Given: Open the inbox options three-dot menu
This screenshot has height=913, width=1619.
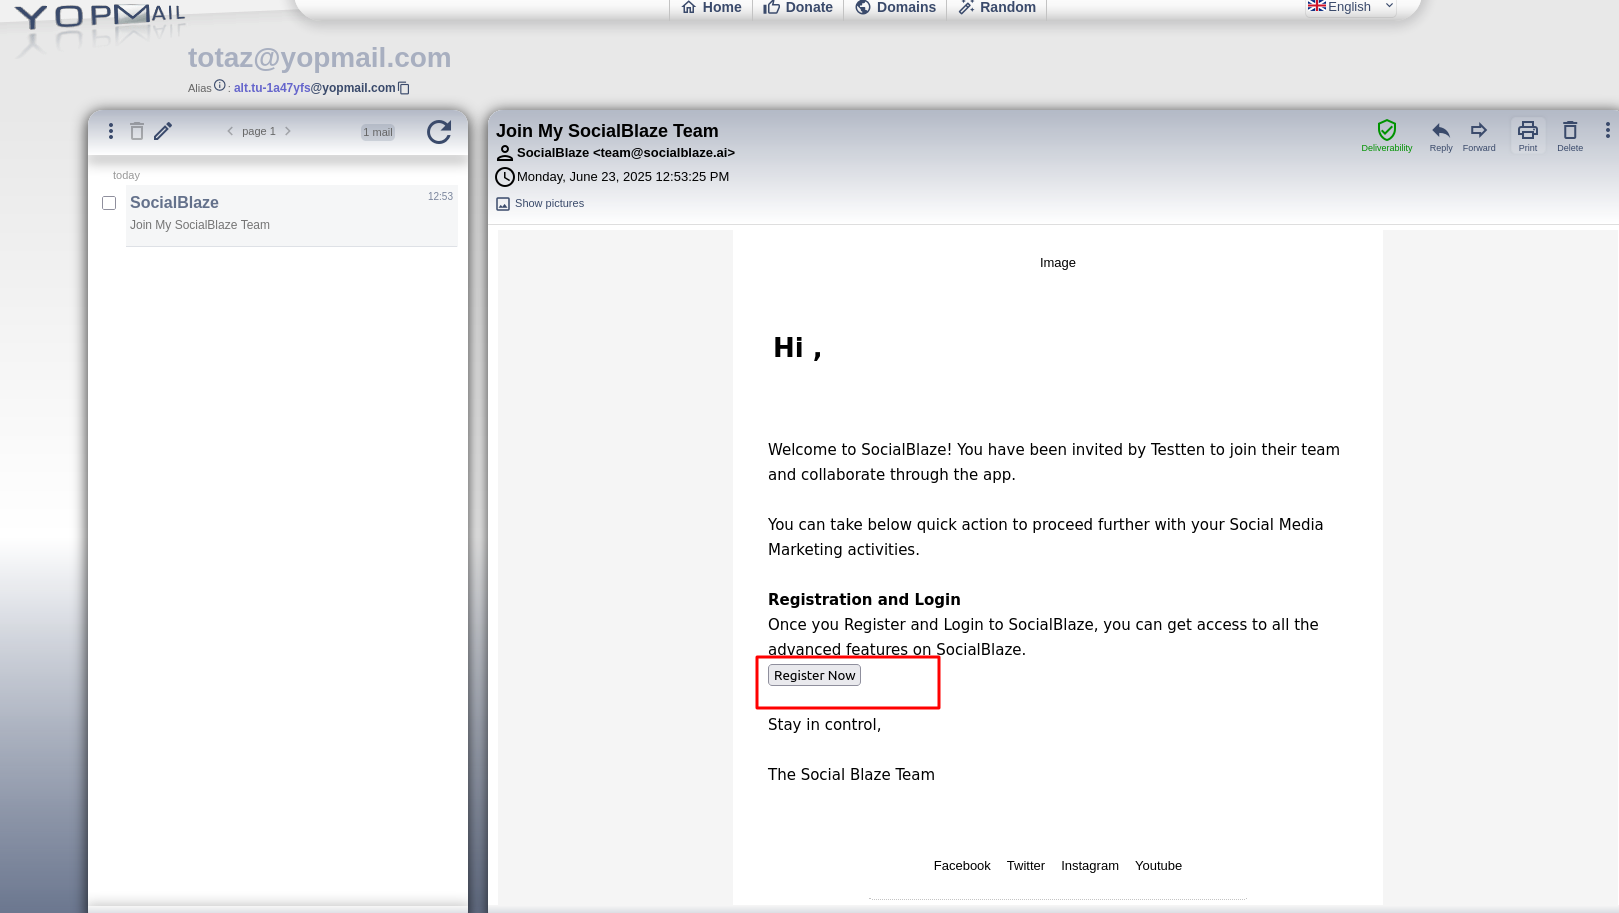Looking at the screenshot, I should click(x=111, y=131).
